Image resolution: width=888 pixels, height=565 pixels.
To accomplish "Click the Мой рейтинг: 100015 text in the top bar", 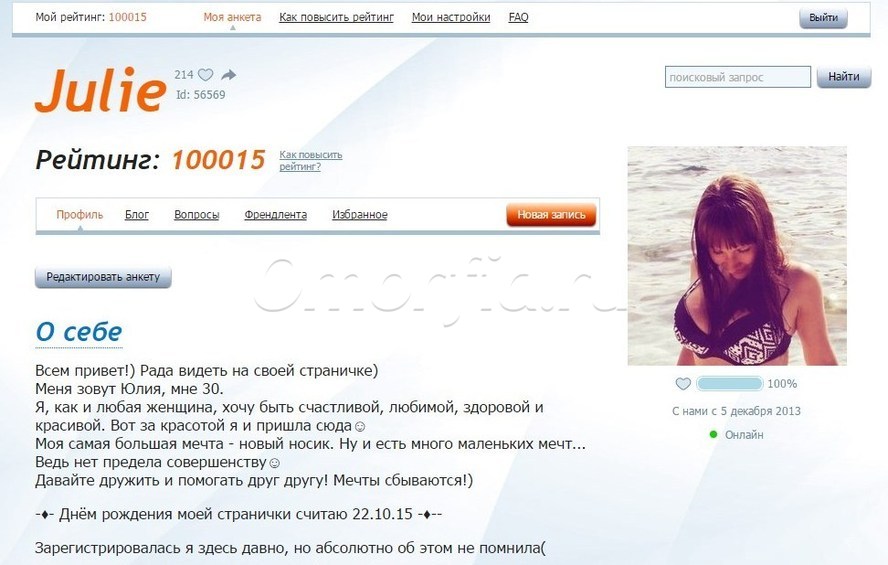I will coord(91,17).
